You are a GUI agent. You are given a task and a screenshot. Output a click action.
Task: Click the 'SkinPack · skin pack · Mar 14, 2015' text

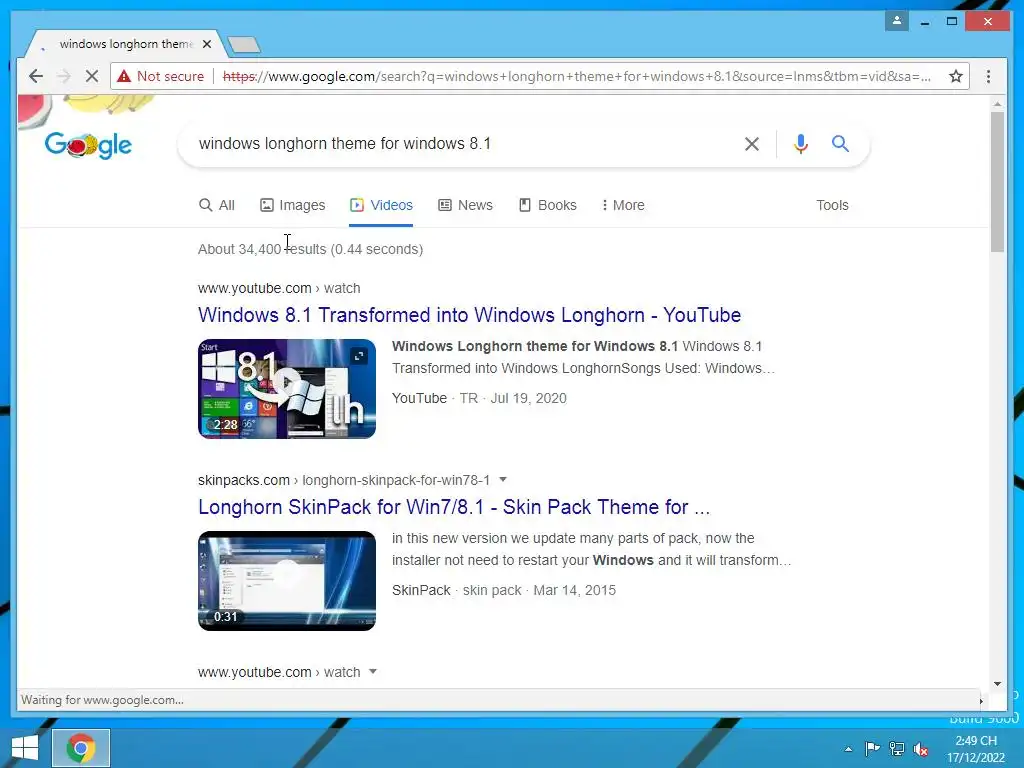click(504, 590)
